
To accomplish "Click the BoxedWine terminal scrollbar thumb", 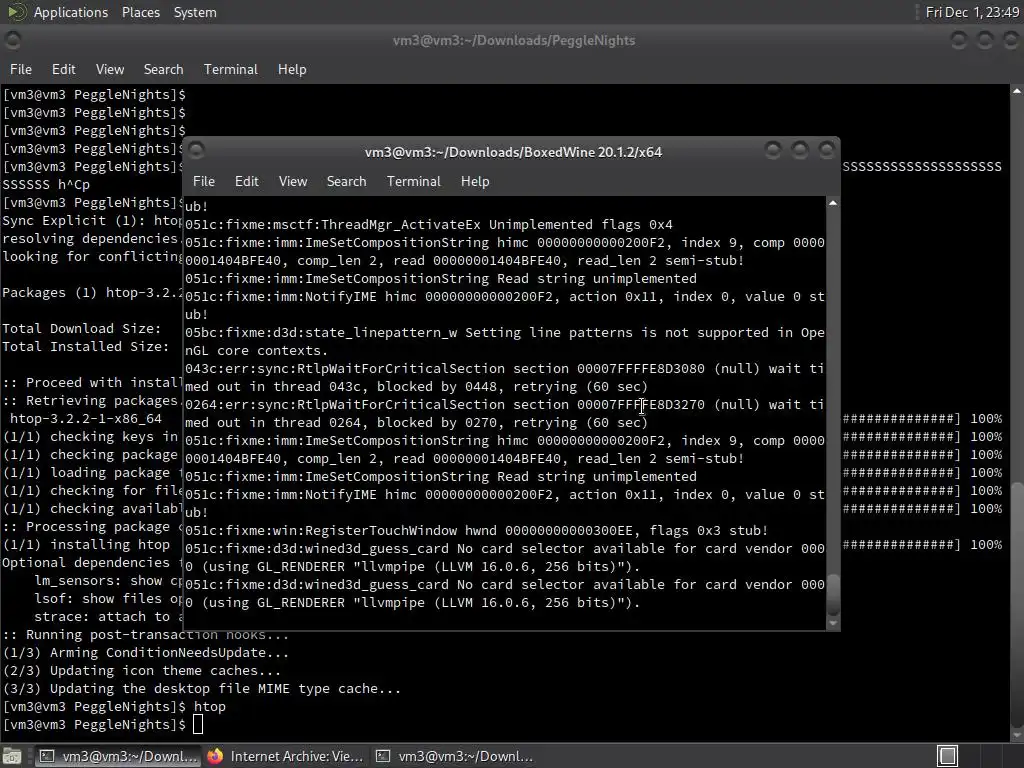I will point(833,595).
